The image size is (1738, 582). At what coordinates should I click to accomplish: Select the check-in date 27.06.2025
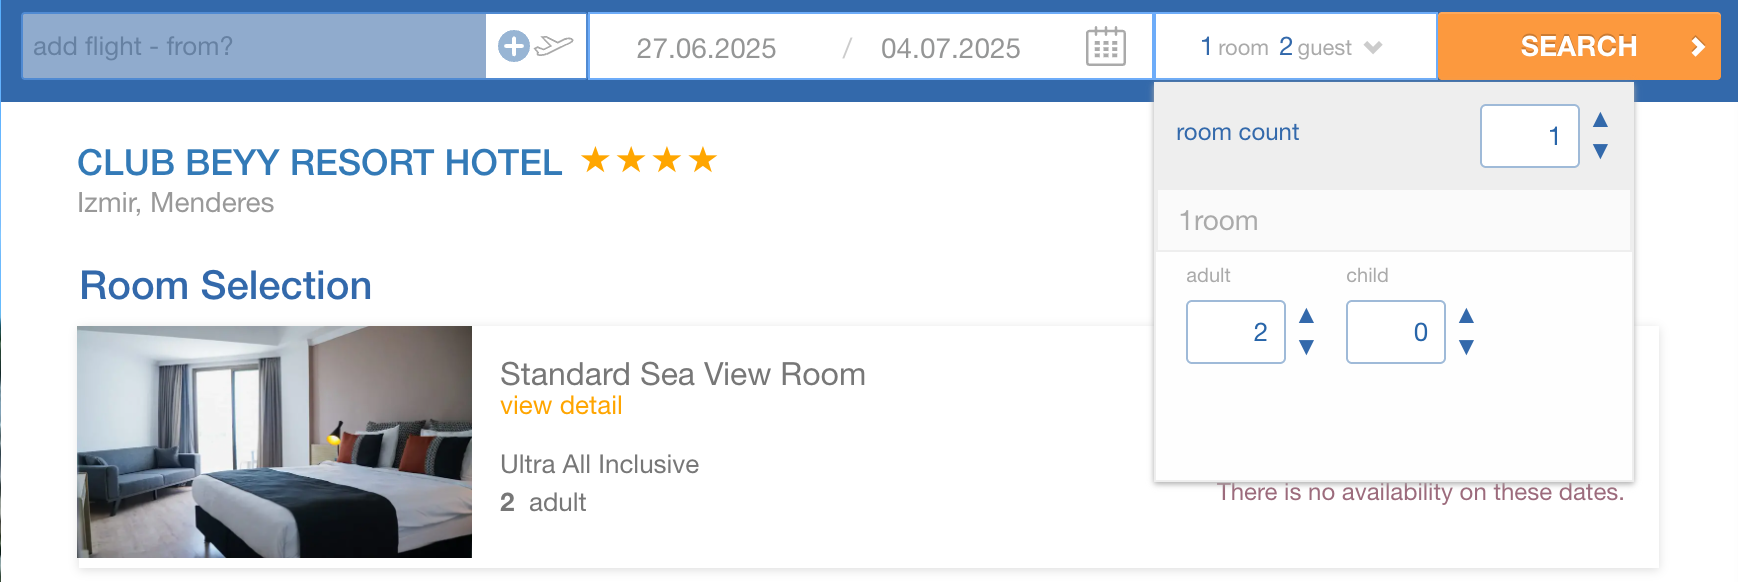(706, 48)
